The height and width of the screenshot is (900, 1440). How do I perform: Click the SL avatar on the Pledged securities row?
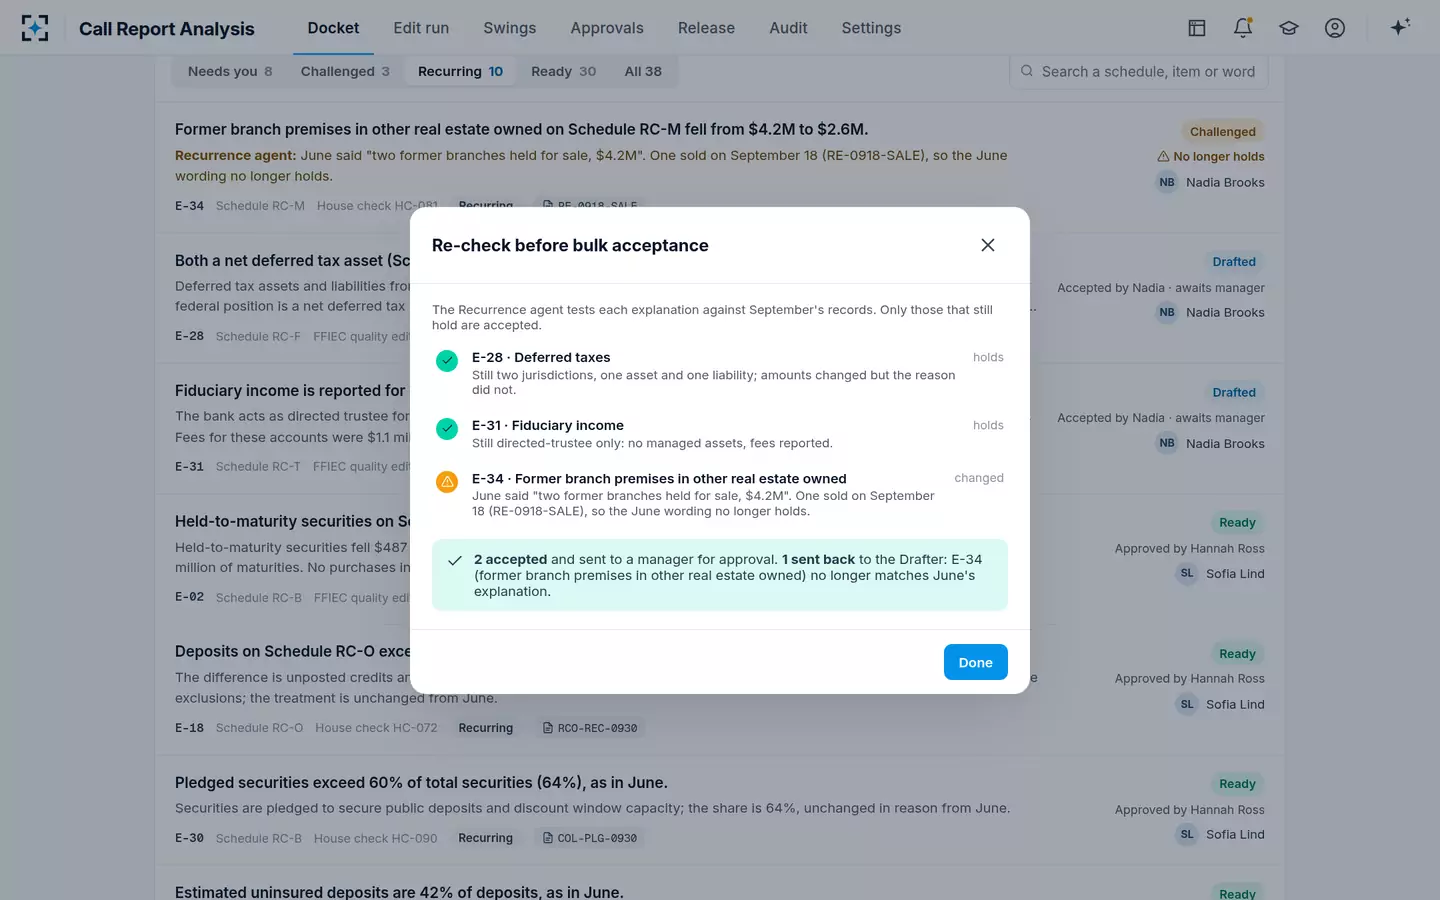coord(1187,834)
